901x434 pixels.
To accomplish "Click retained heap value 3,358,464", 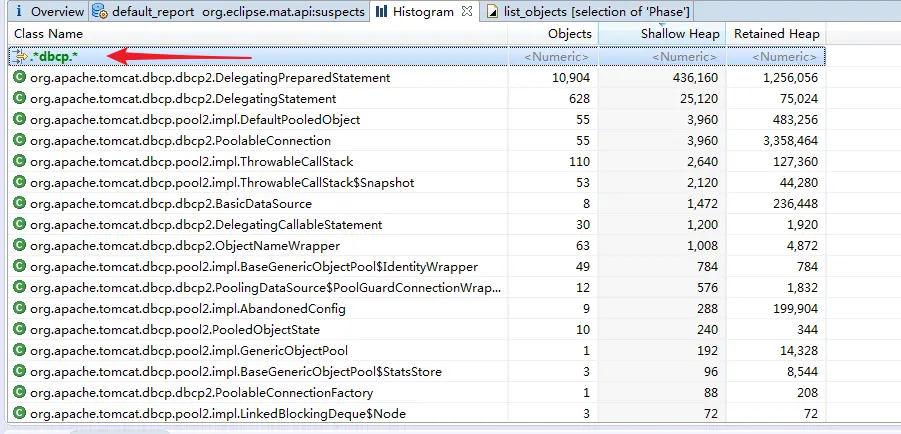I will click(791, 141).
